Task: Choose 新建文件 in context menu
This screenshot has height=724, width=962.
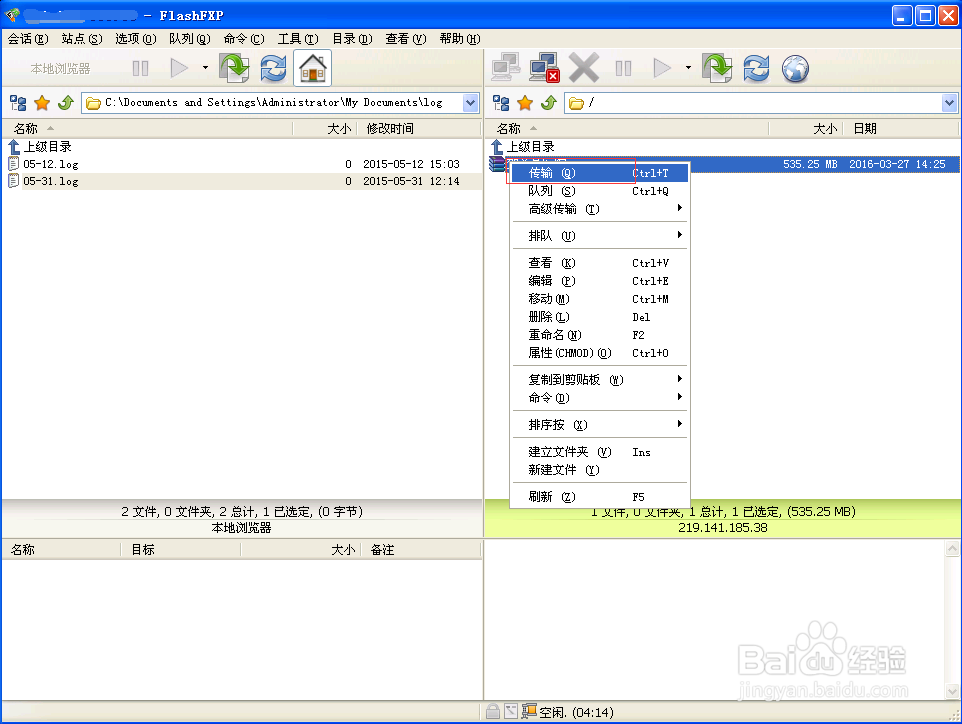Action: coord(599,469)
